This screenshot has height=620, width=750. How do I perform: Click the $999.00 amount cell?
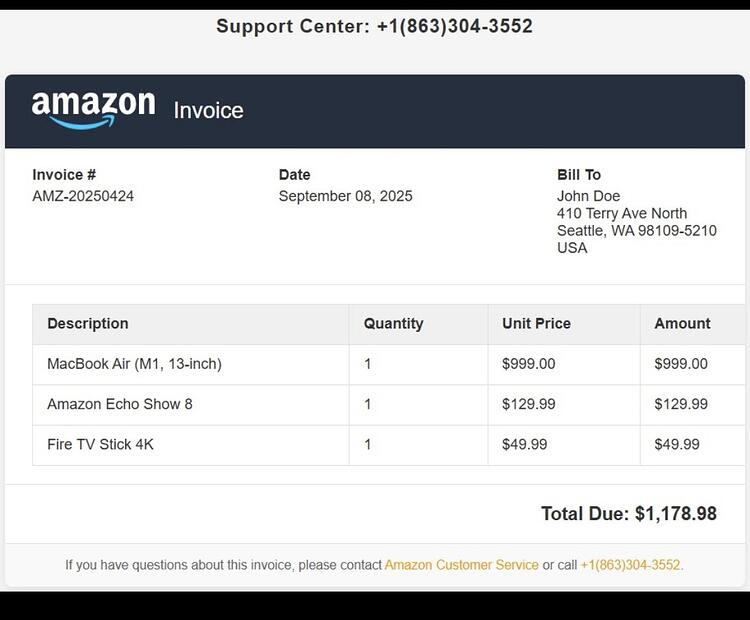pos(693,365)
